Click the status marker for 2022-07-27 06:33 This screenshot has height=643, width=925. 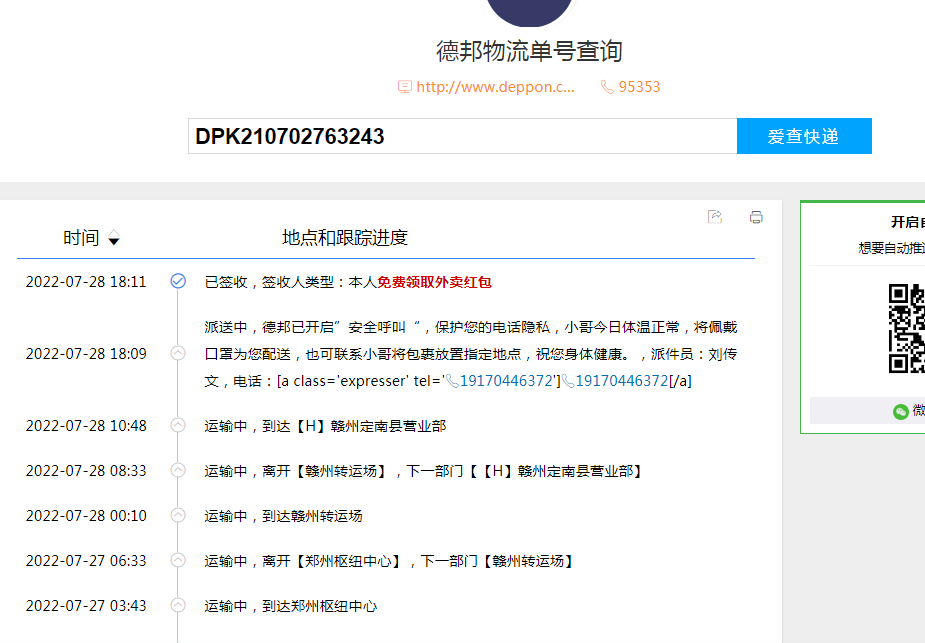[178, 560]
